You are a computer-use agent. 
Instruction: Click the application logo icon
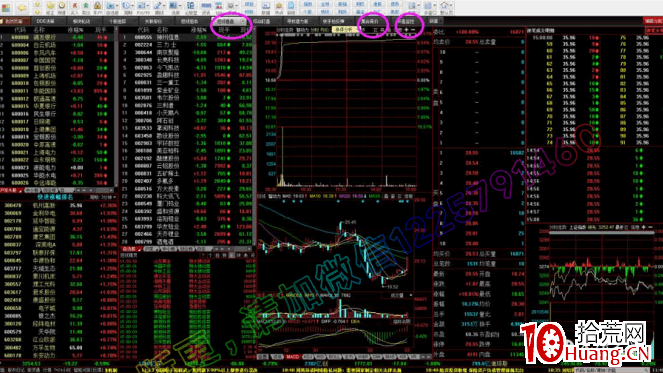point(6,8)
